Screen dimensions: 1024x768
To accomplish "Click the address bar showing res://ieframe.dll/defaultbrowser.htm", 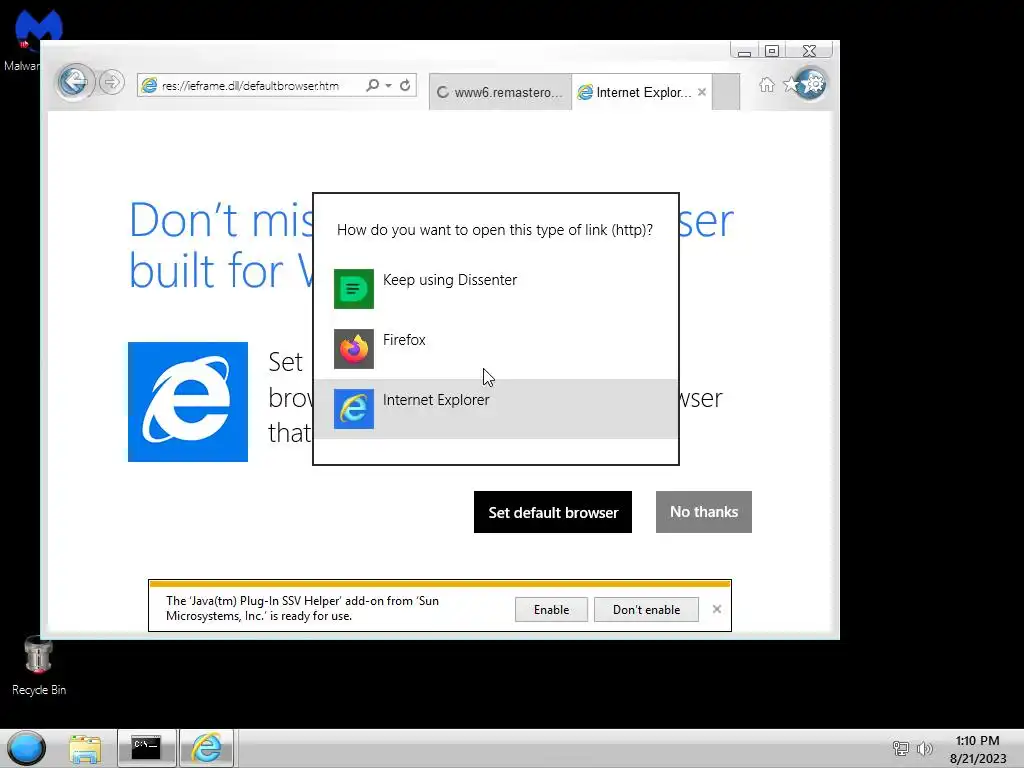I will tap(251, 86).
